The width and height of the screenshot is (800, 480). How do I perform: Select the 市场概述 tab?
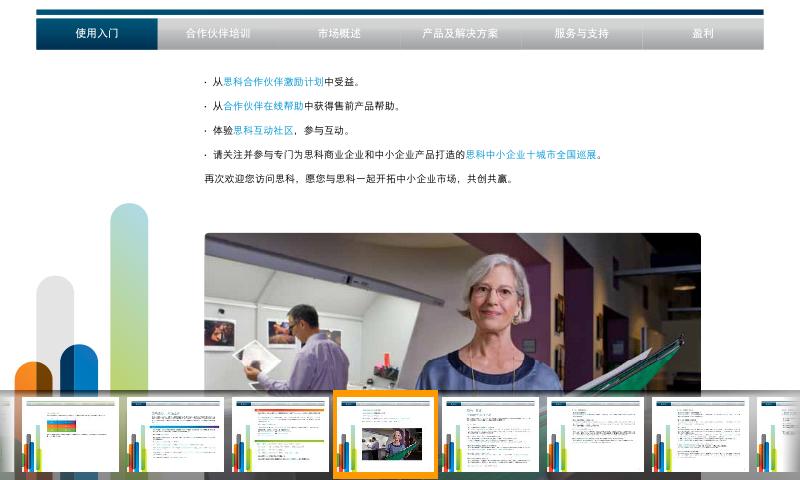(339, 34)
